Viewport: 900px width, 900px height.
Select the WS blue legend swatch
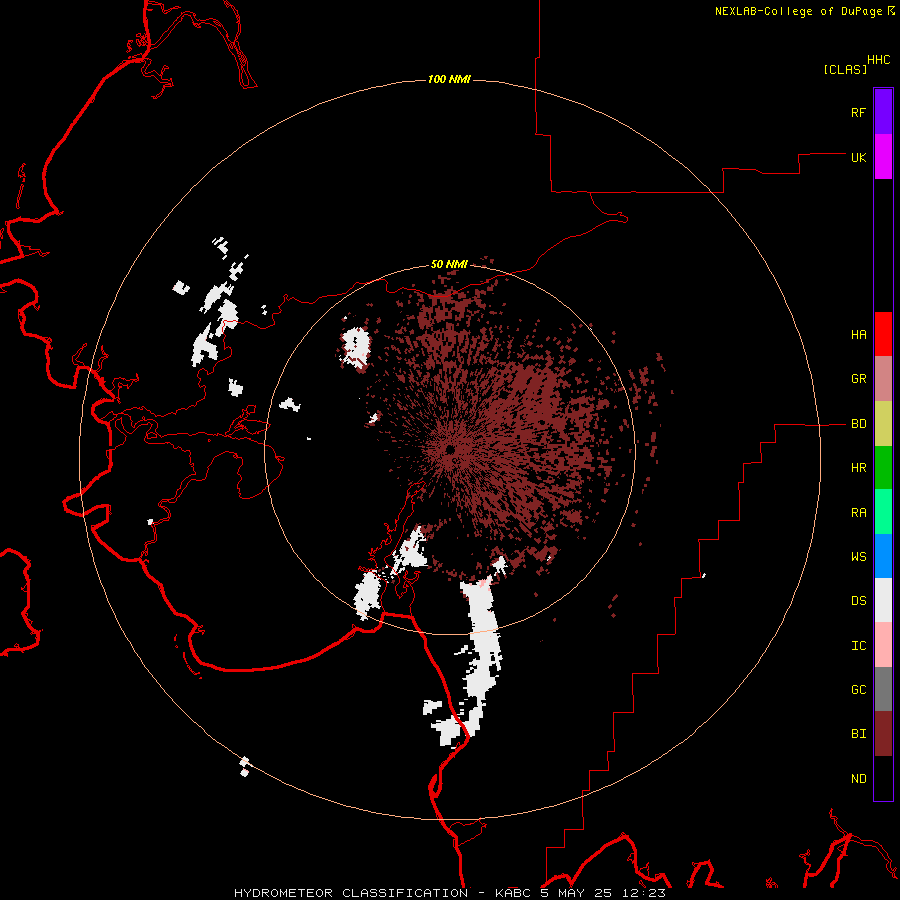click(883, 556)
